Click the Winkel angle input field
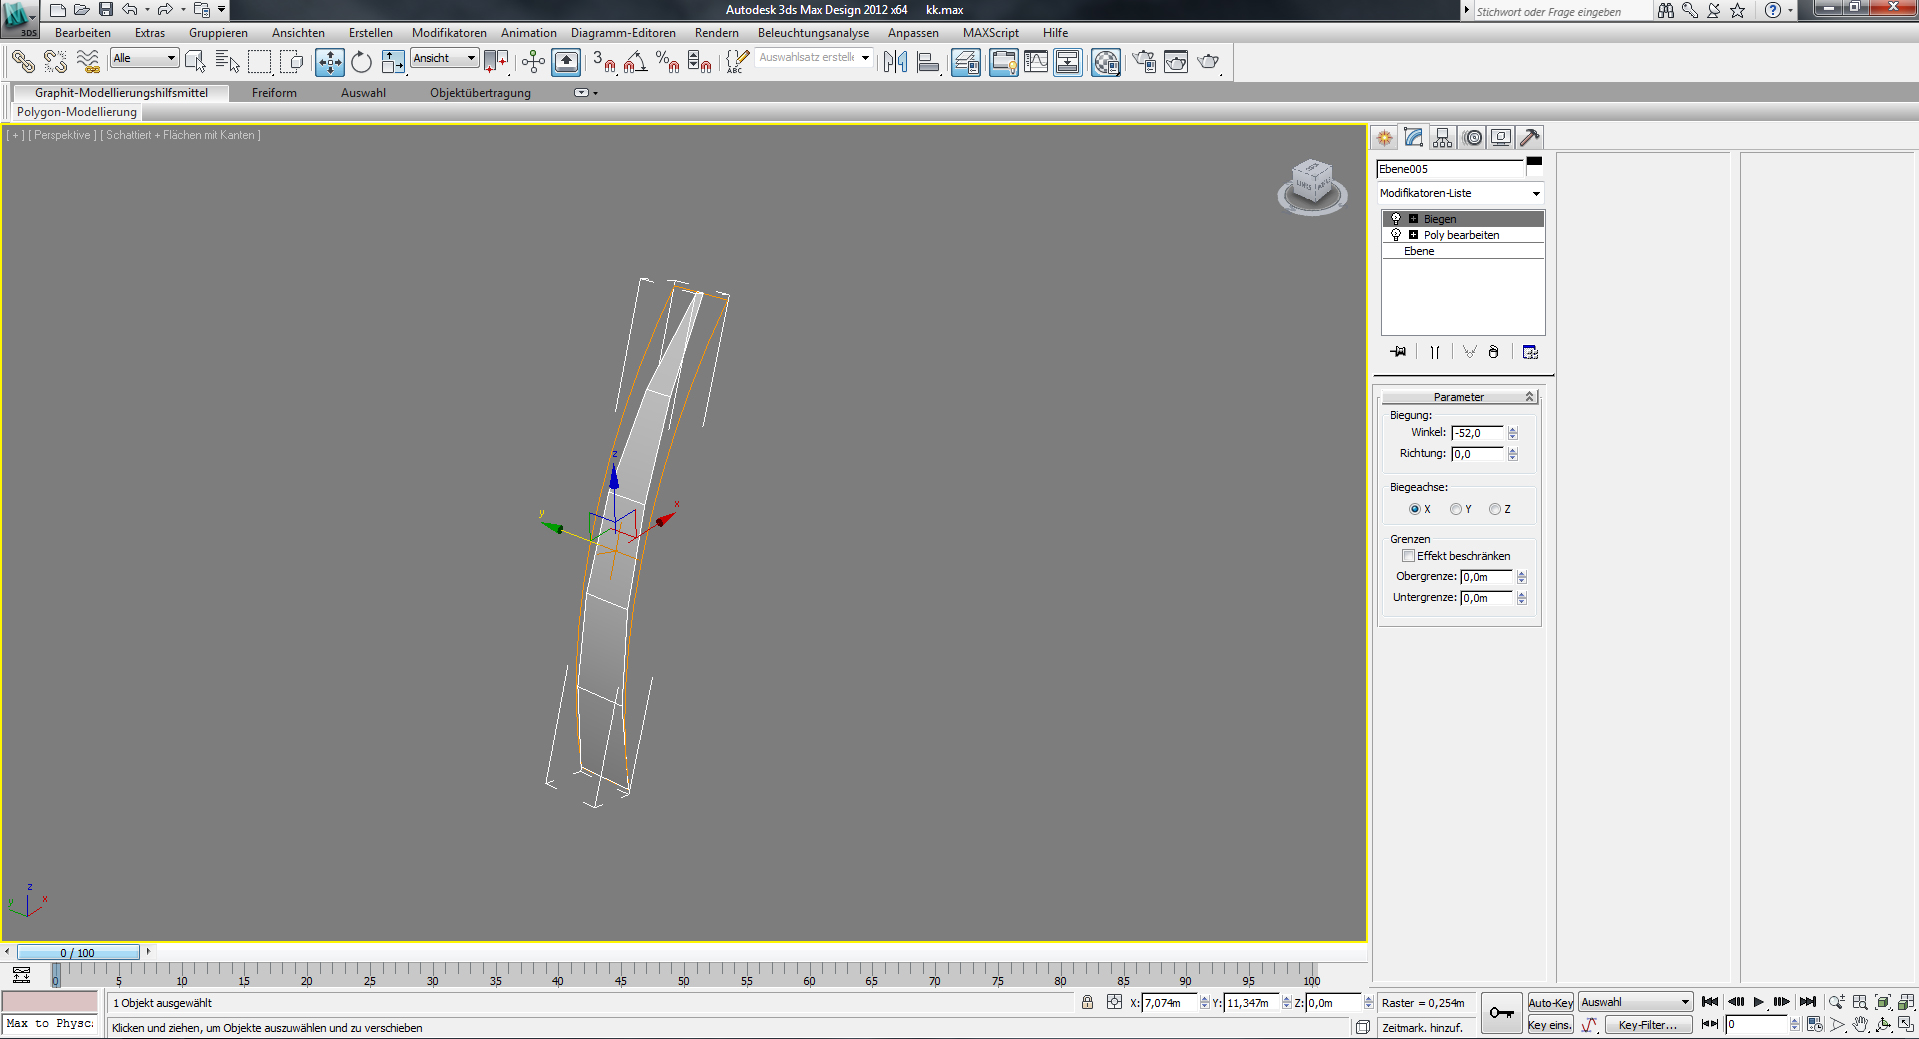The width and height of the screenshot is (1919, 1039). (x=1478, y=433)
